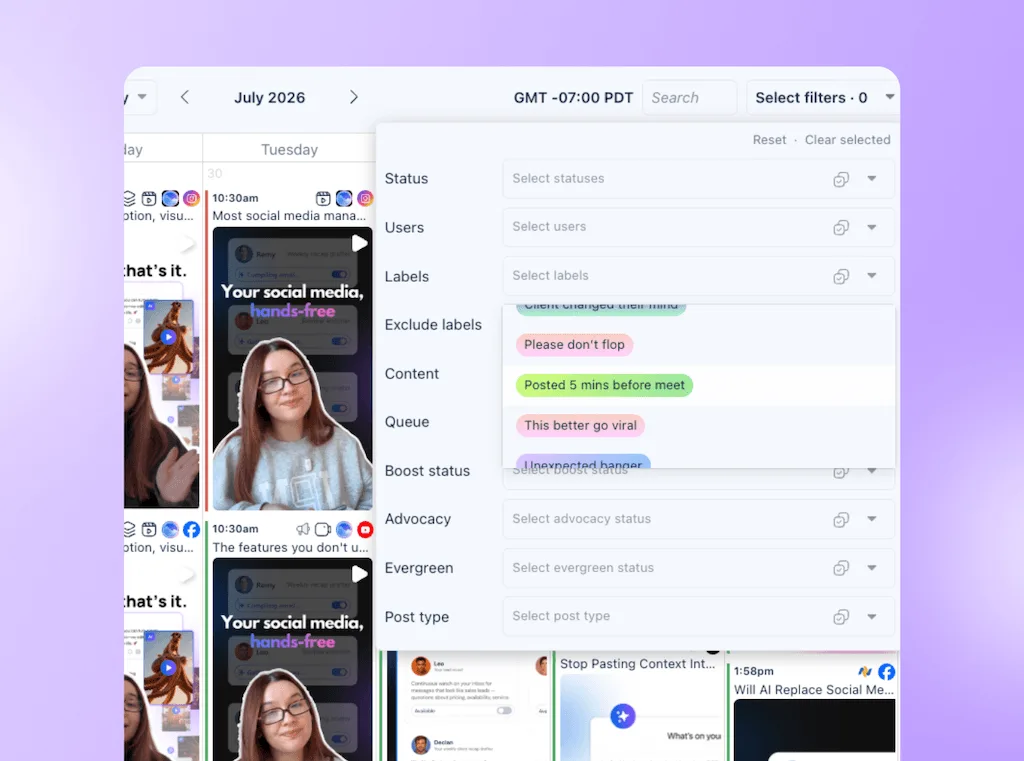This screenshot has width=1024, height=761.
Task: Click the July 2026 month title
Action: [270, 97]
